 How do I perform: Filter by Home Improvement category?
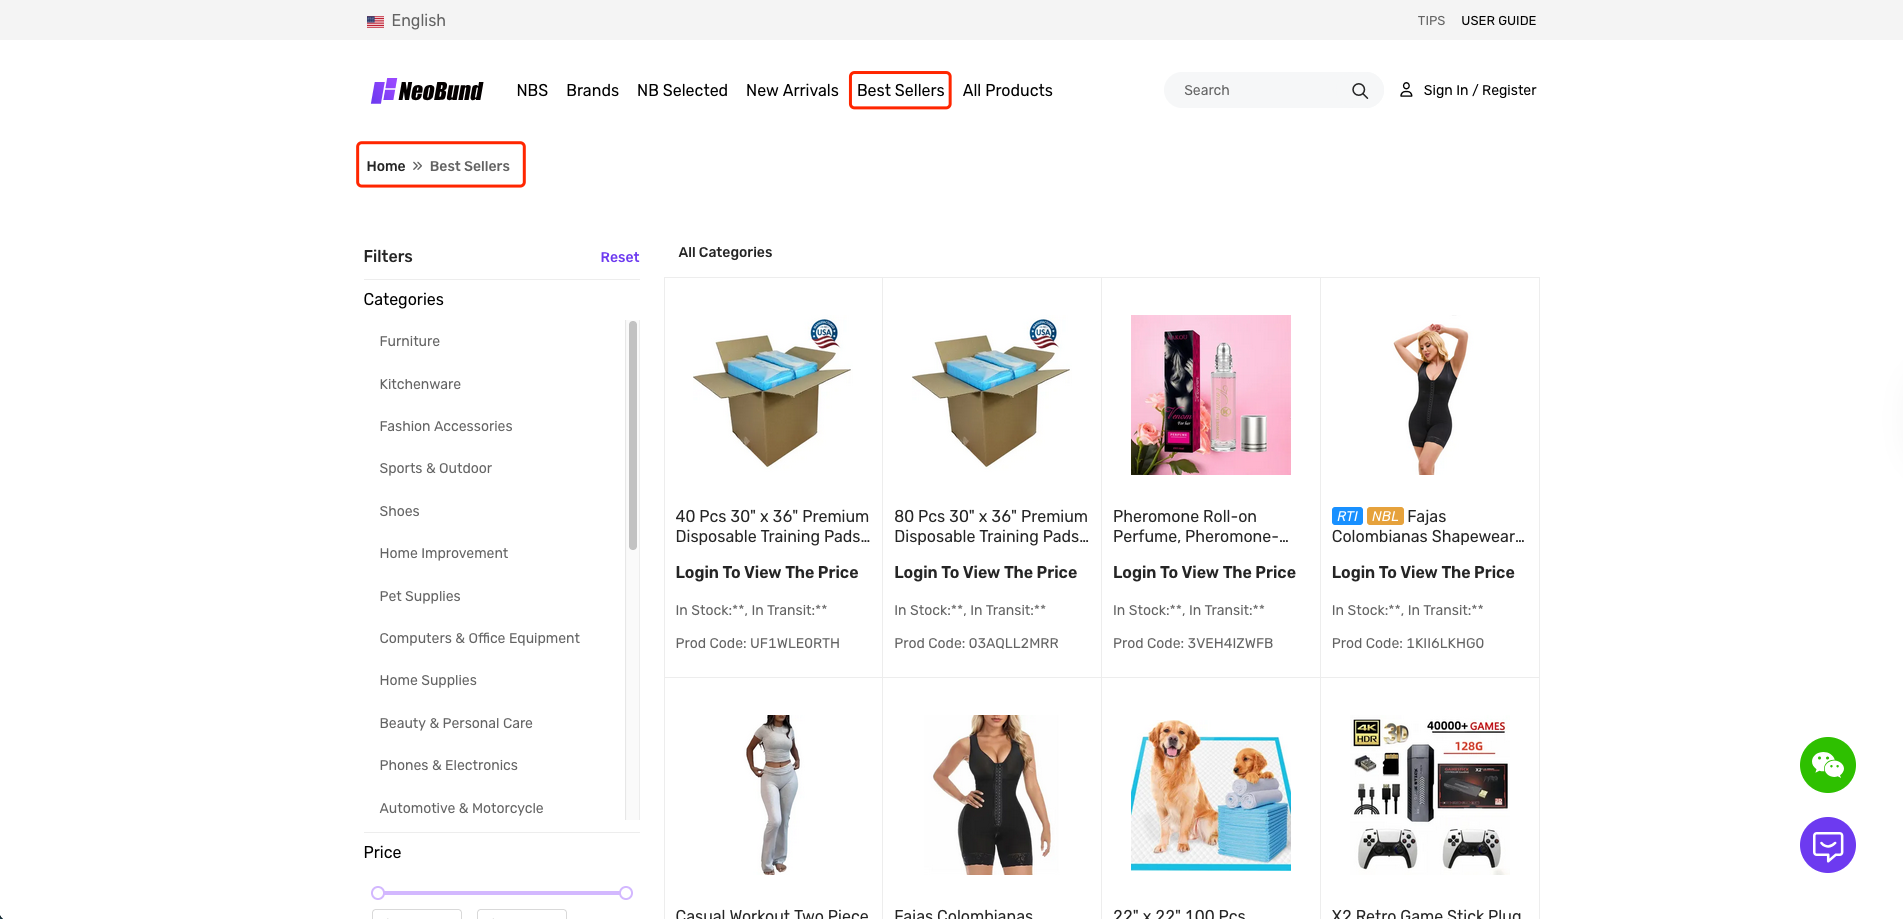click(443, 553)
